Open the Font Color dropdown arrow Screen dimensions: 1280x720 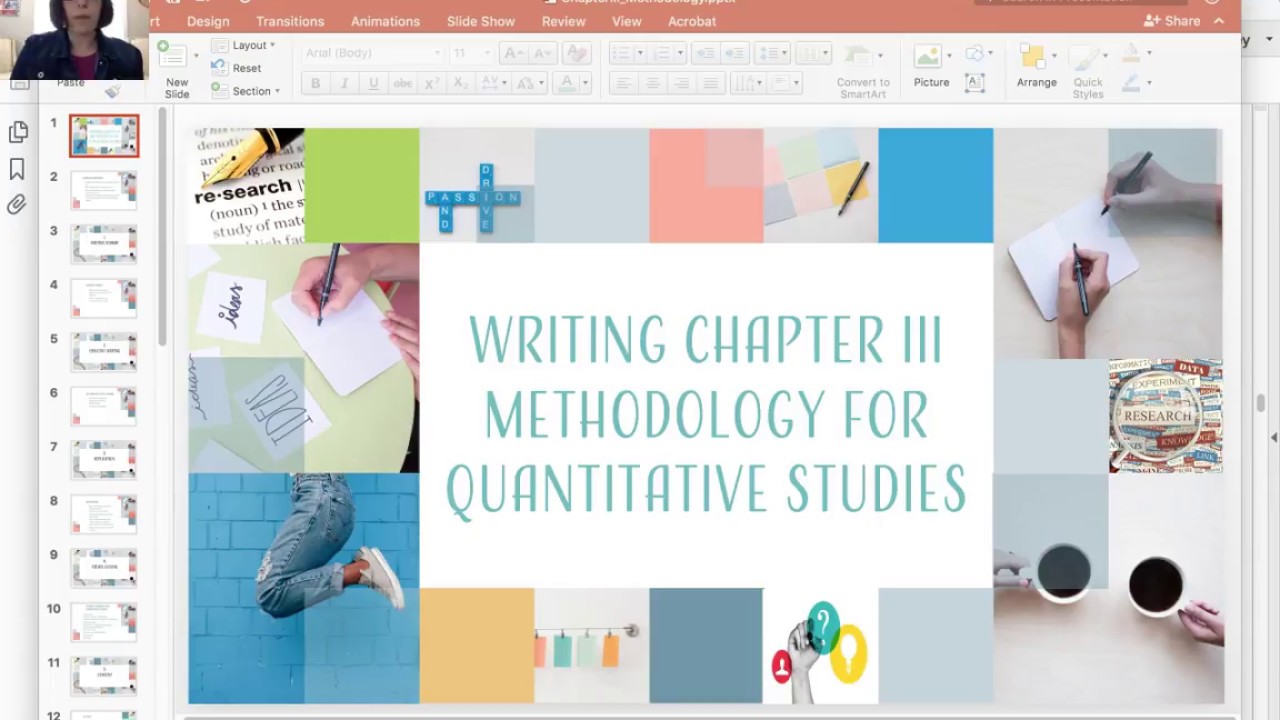coord(586,84)
